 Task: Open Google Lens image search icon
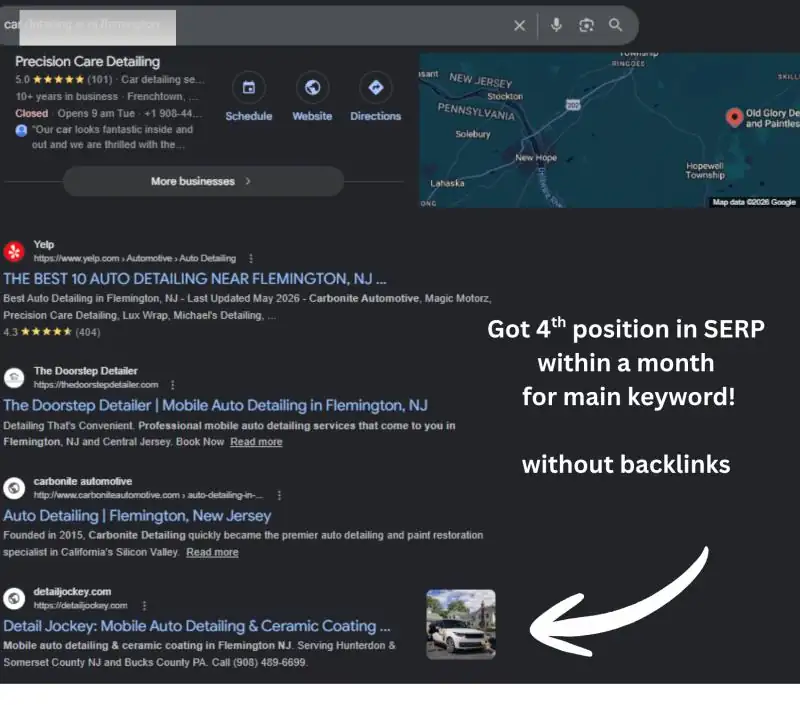(586, 25)
